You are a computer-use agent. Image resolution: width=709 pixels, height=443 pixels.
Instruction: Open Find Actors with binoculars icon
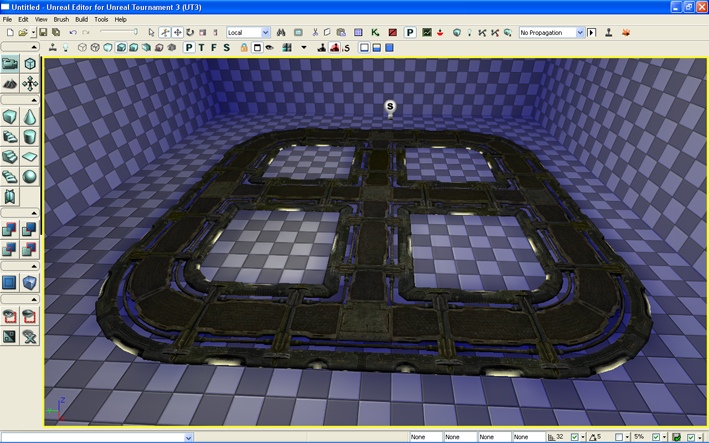click(281, 33)
